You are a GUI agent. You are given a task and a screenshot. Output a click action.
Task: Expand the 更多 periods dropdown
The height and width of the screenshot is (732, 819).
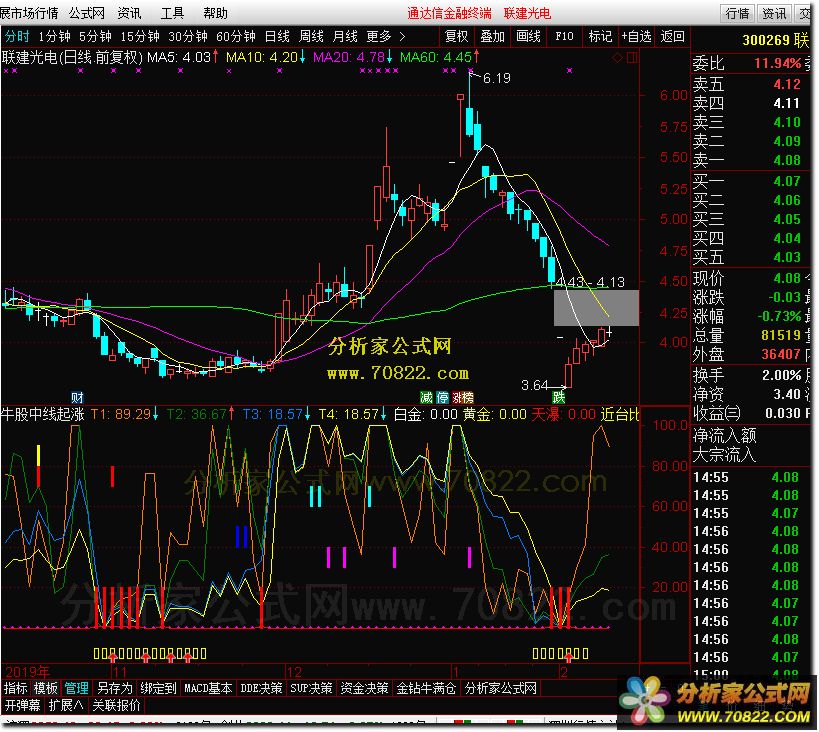385,36
